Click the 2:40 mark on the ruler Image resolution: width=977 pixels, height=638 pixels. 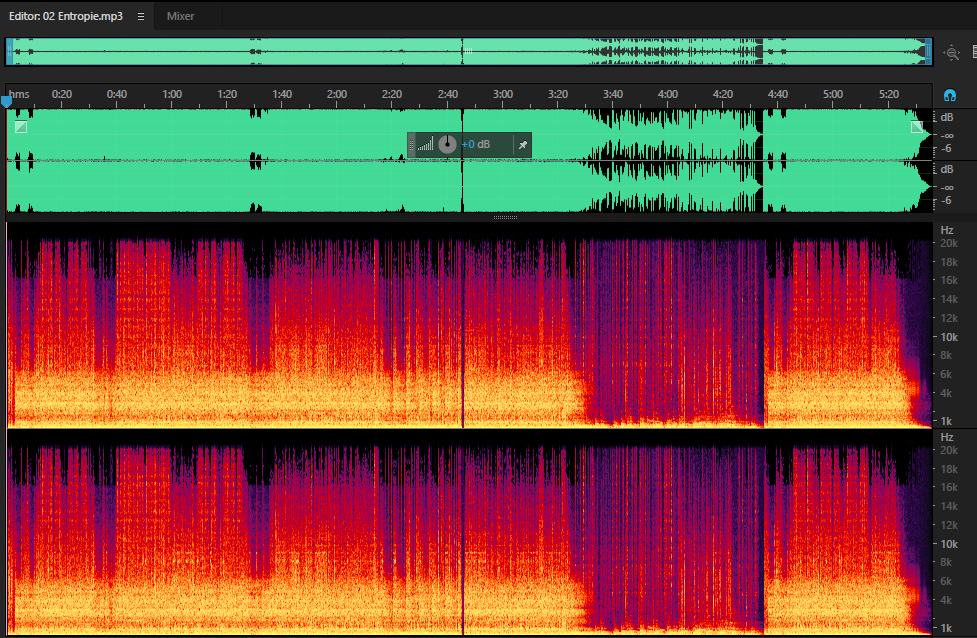pos(447,94)
